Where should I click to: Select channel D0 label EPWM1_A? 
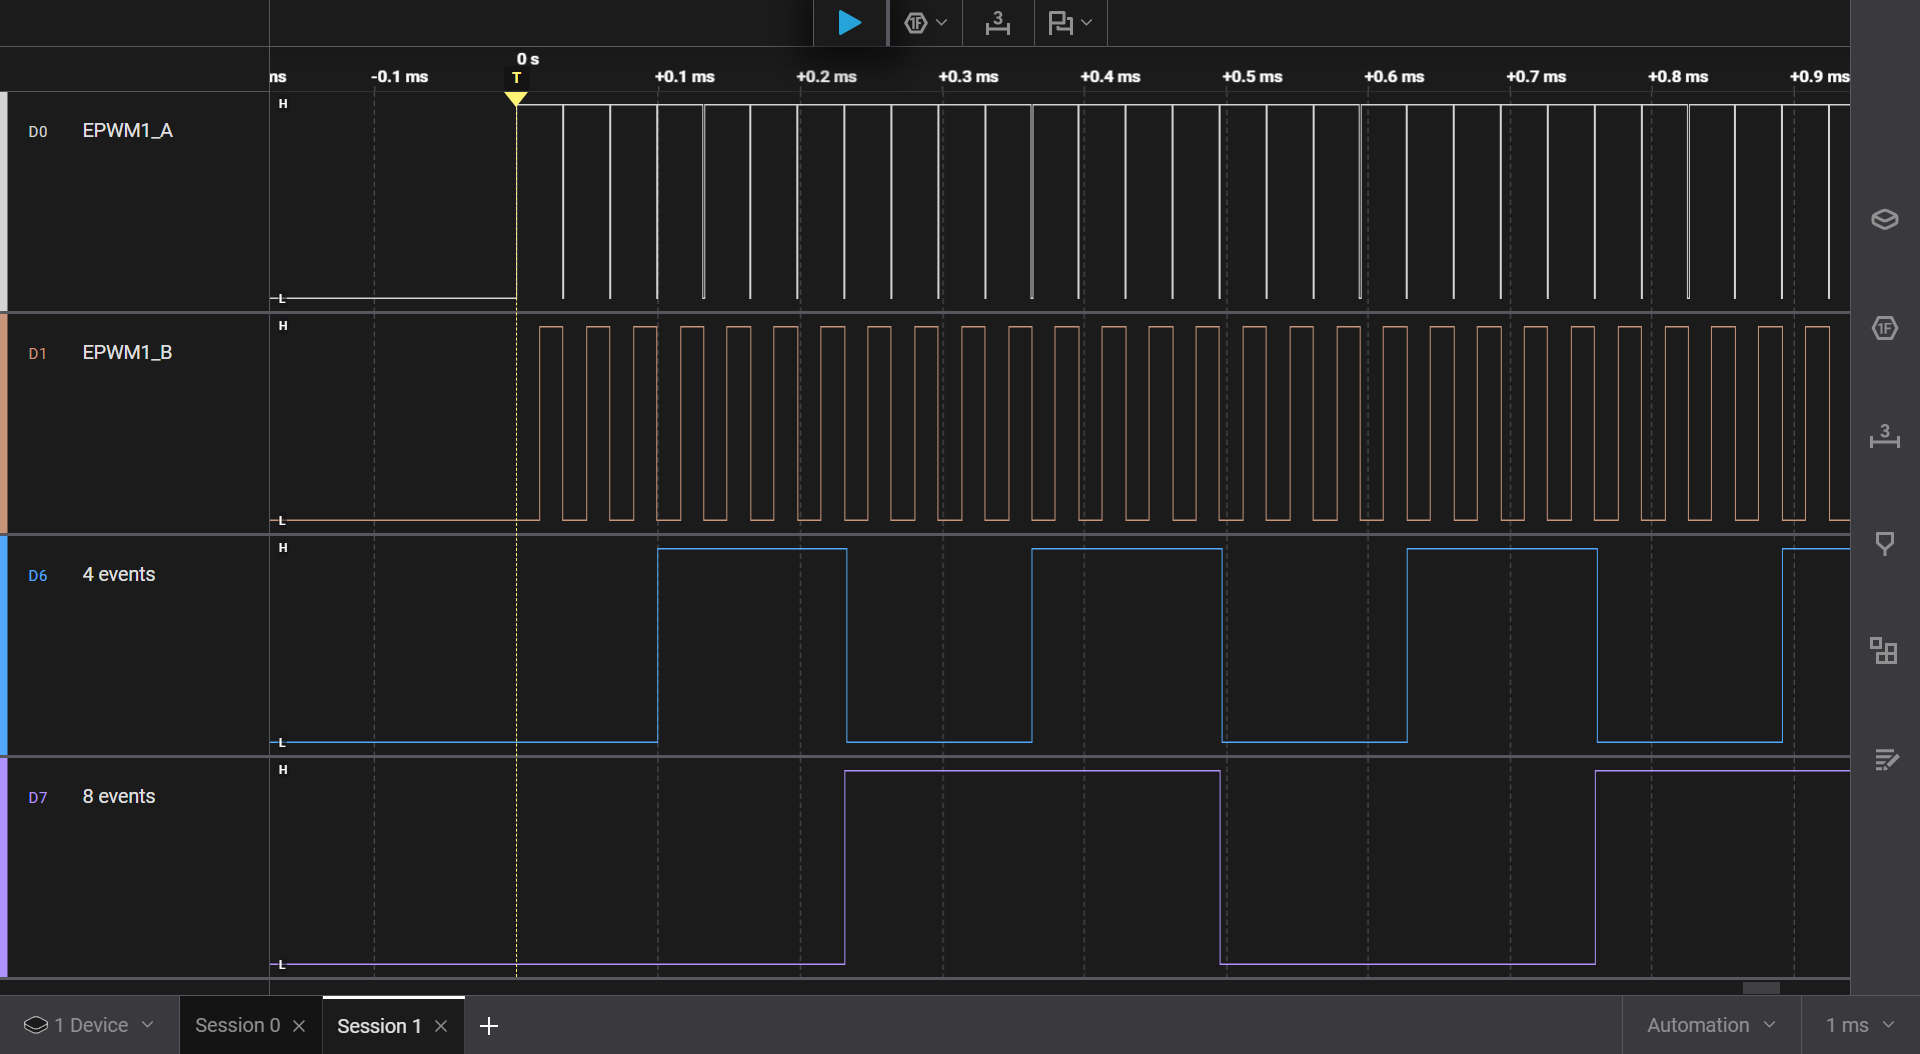127,131
